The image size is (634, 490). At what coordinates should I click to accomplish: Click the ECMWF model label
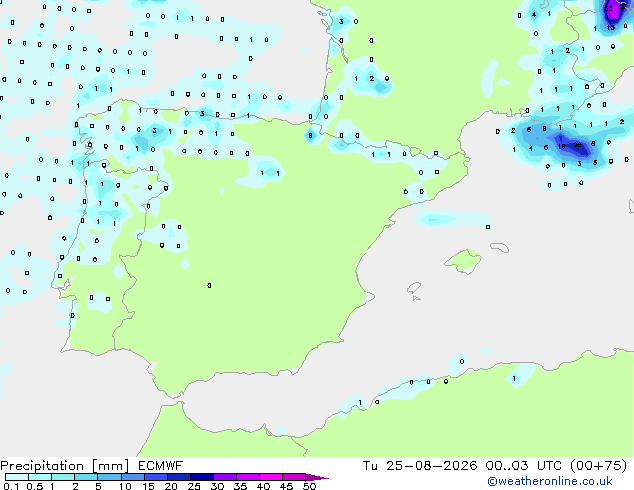[161, 466]
